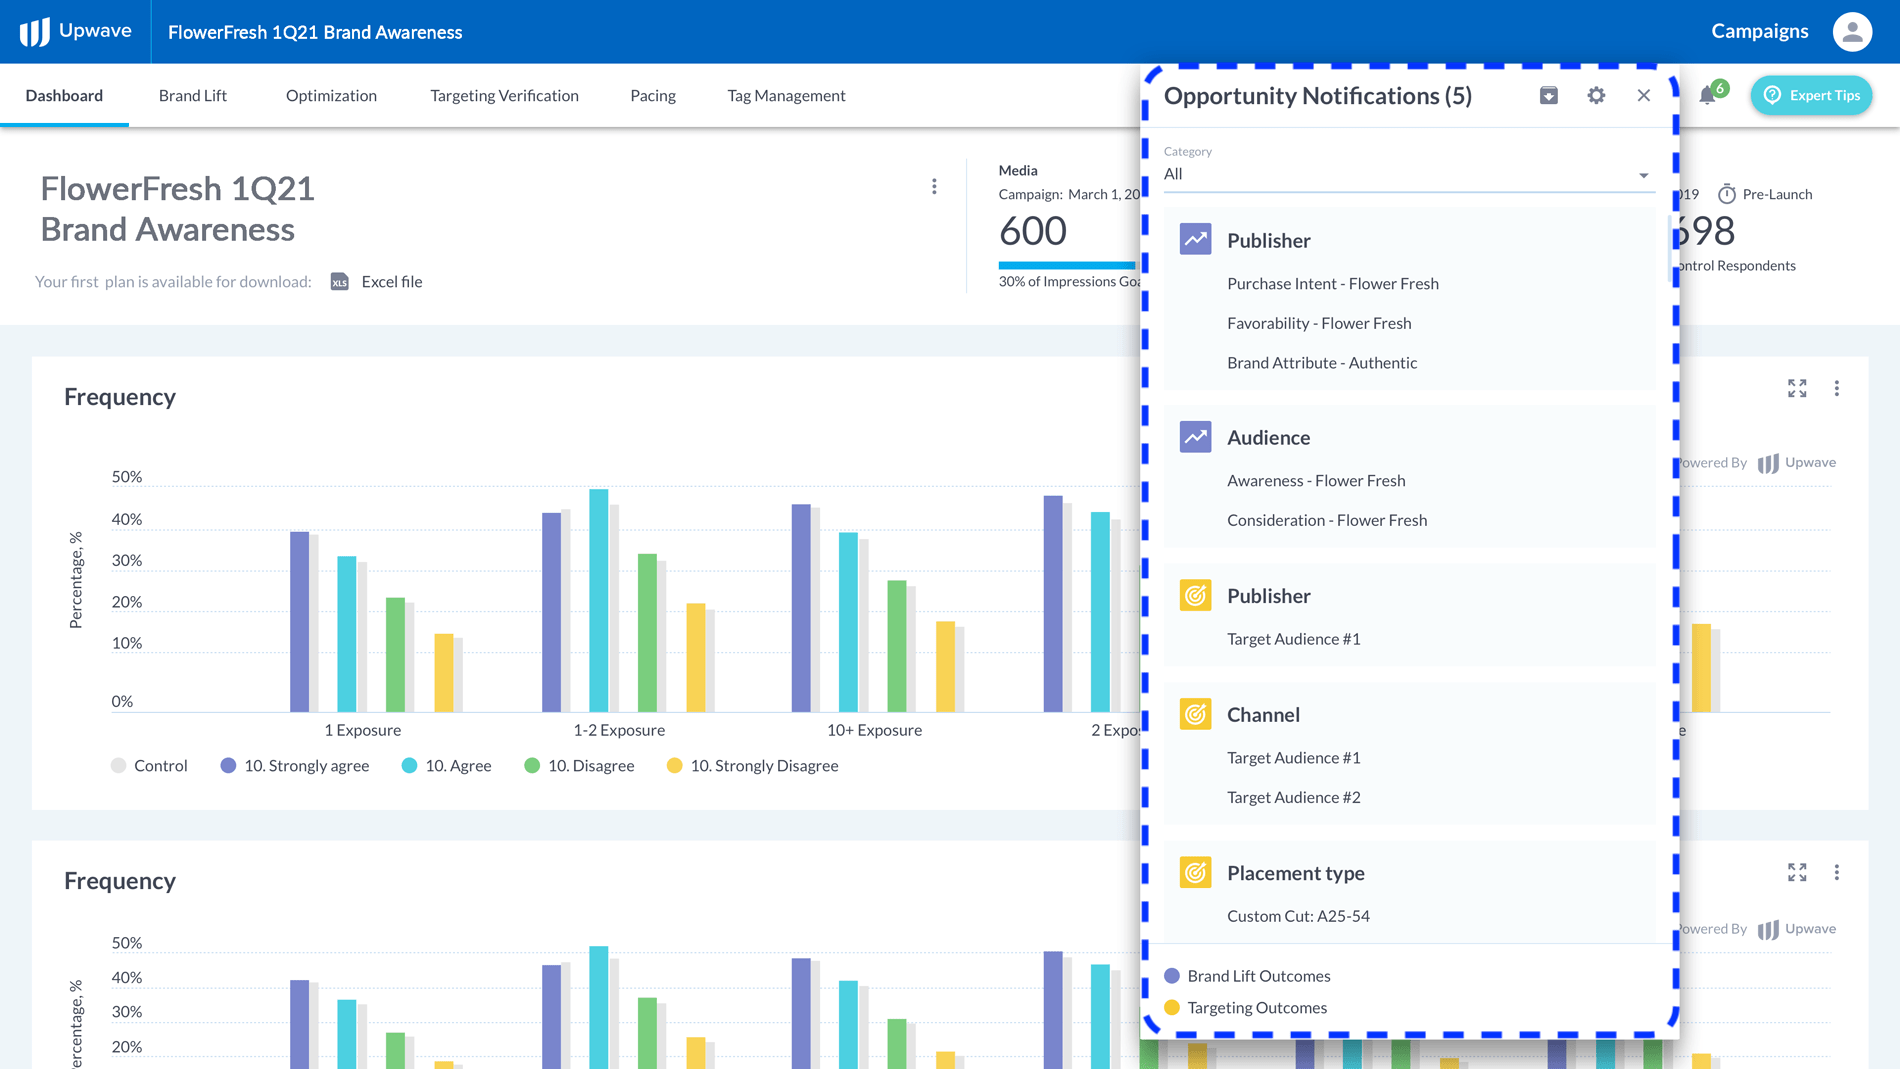Open the Targeting Verification tab
Screen dimensions: 1900x1069
click(x=504, y=96)
